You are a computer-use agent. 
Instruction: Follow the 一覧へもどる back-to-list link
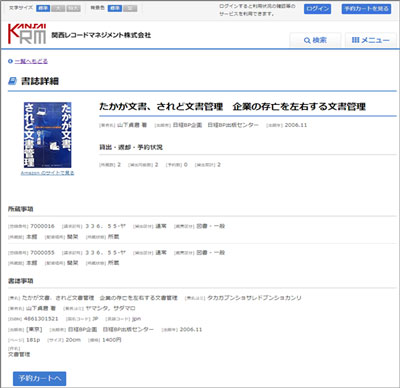click(x=31, y=61)
